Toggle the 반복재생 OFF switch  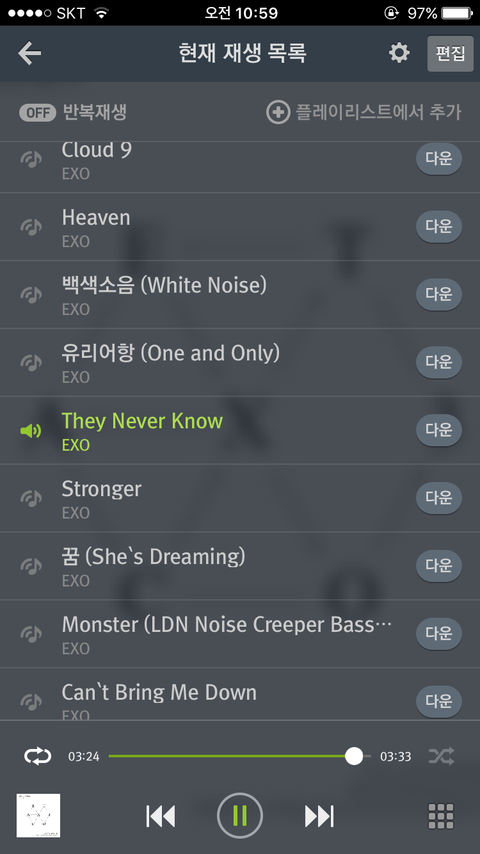coord(38,113)
